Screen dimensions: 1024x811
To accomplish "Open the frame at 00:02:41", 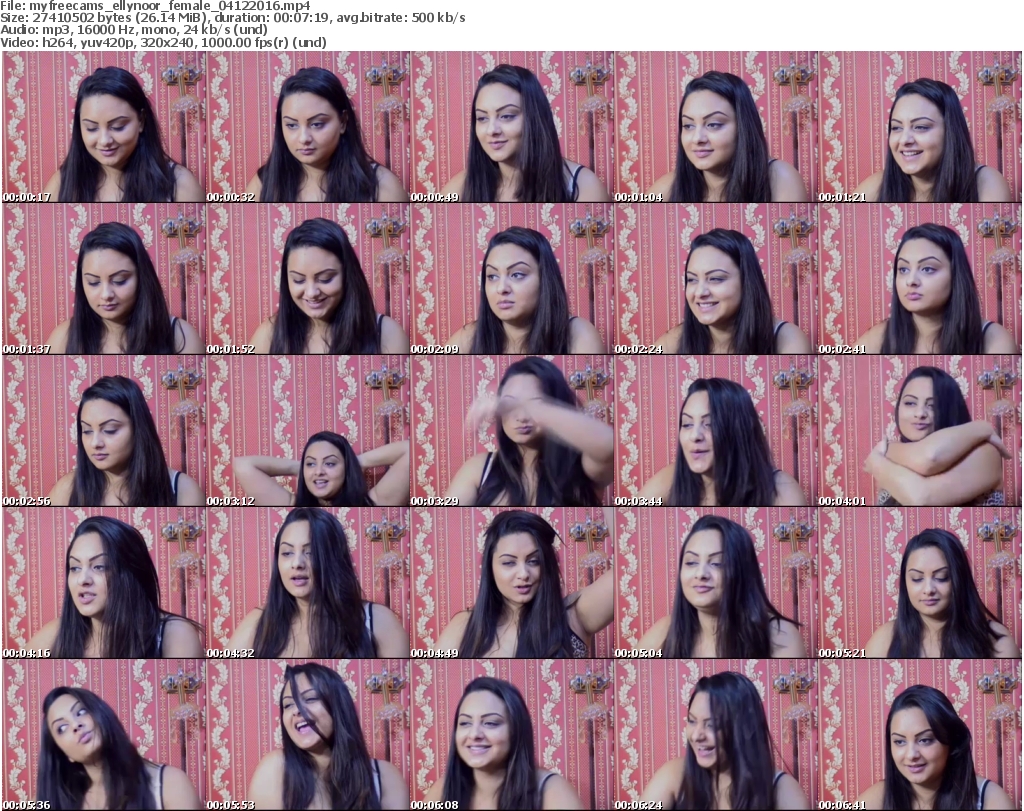I will [x=920, y=279].
